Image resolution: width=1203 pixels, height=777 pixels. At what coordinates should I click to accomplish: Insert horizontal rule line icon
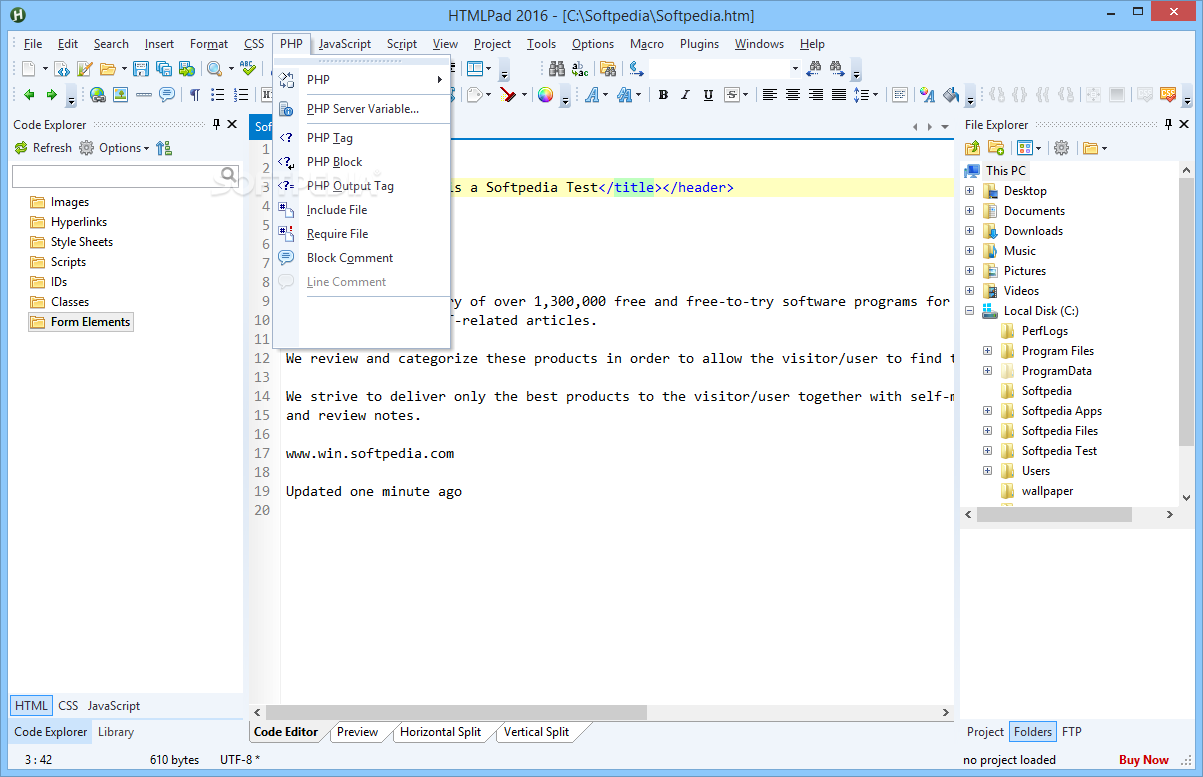pos(144,95)
